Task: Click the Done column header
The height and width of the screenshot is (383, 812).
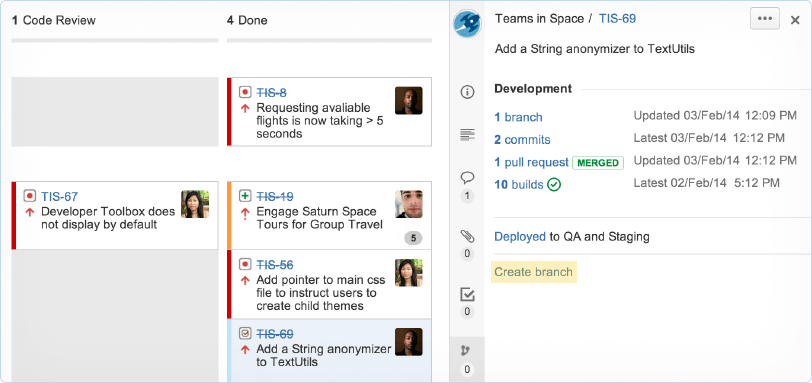Action: 247,20
